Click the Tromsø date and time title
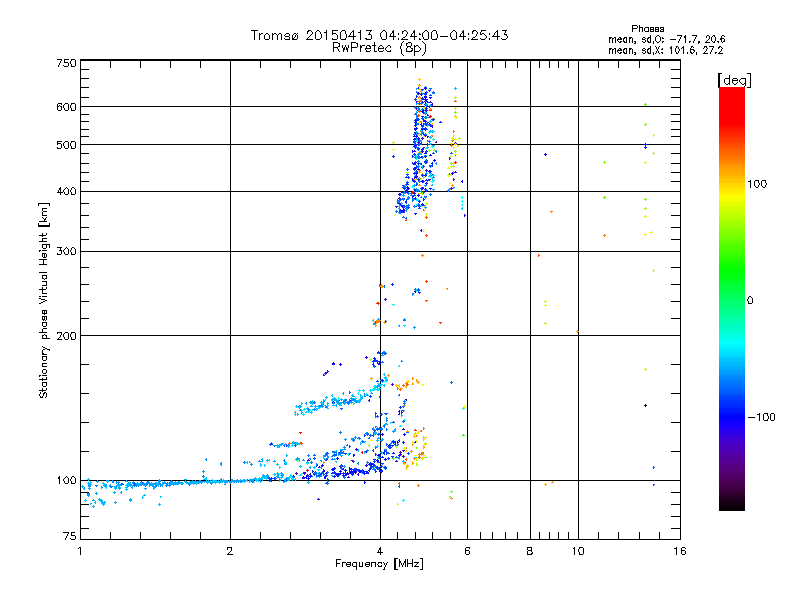 click(x=379, y=35)
